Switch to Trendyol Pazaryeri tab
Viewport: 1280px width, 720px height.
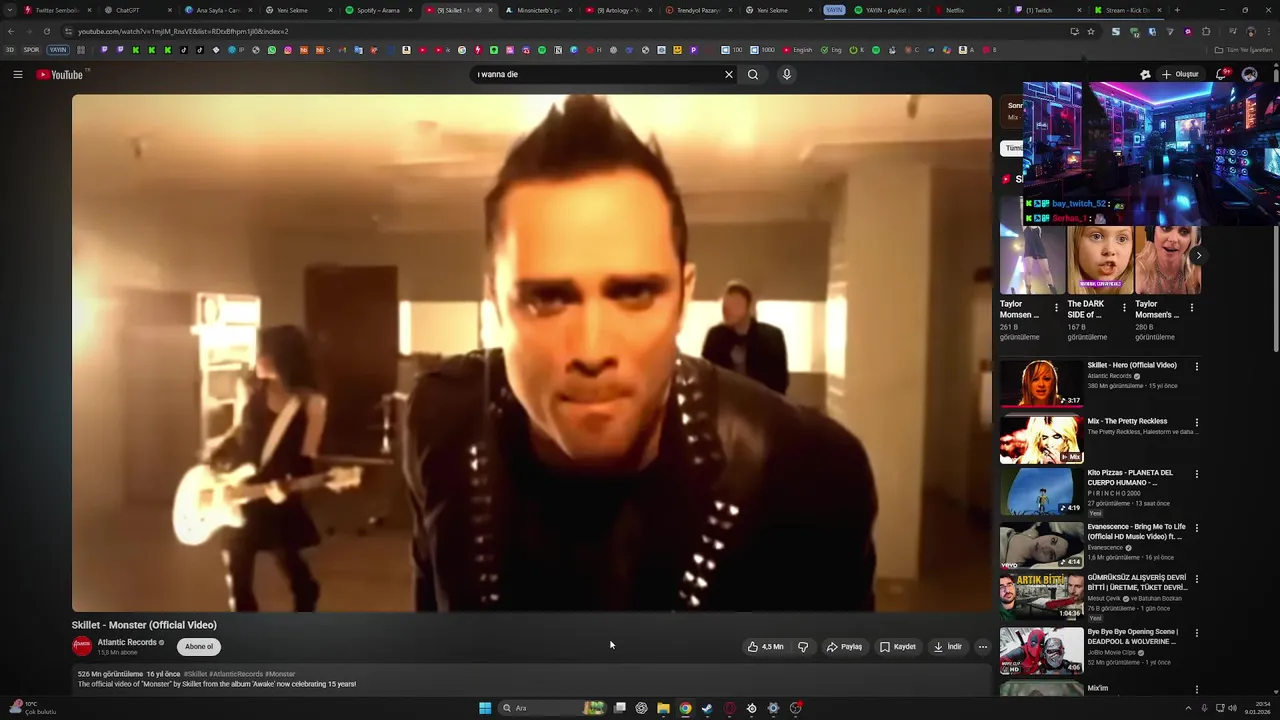point(698,10)
